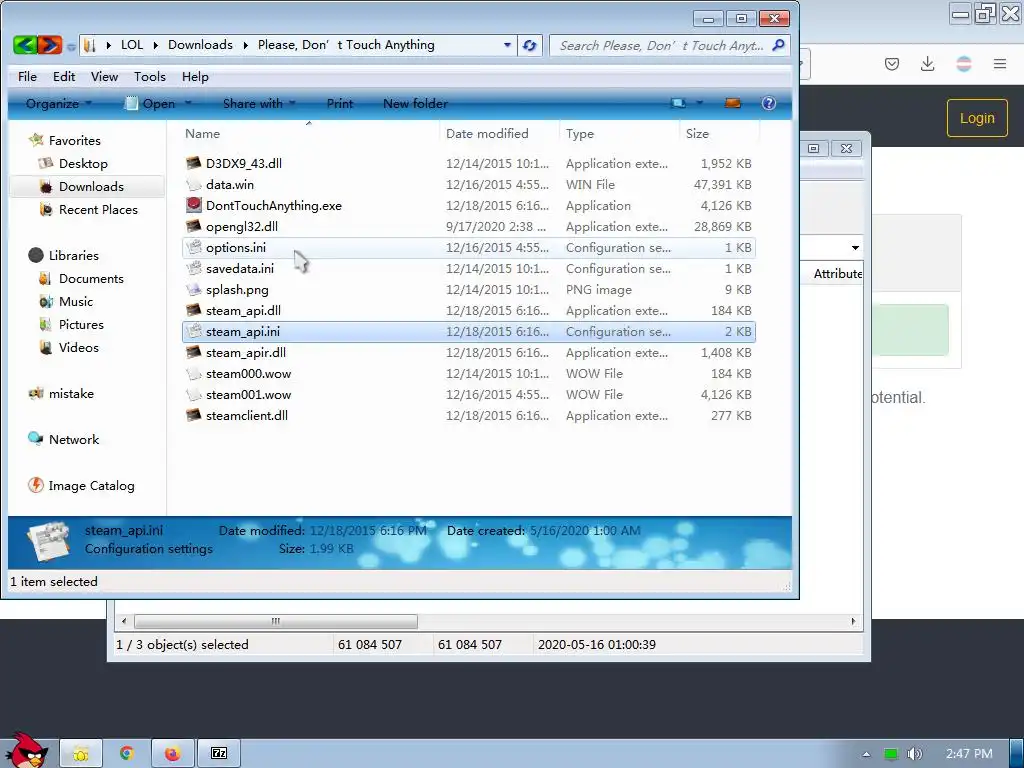Click the volume speaker tray icon
The width and height of the screenshot is (1024, 768).
point(914,754)
